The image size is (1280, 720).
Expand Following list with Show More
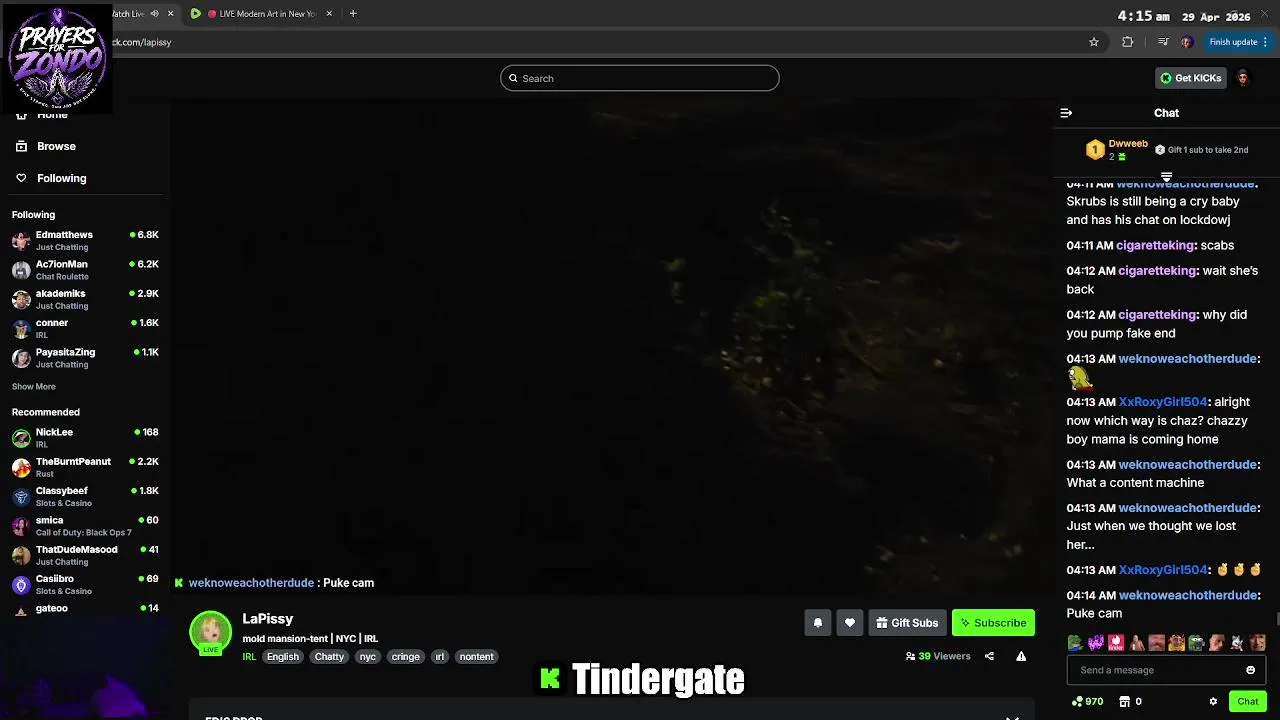tap(34, 387)
